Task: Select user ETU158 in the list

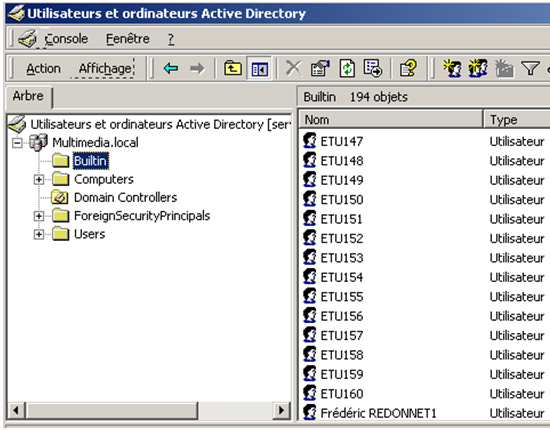Action: (342, 355)
